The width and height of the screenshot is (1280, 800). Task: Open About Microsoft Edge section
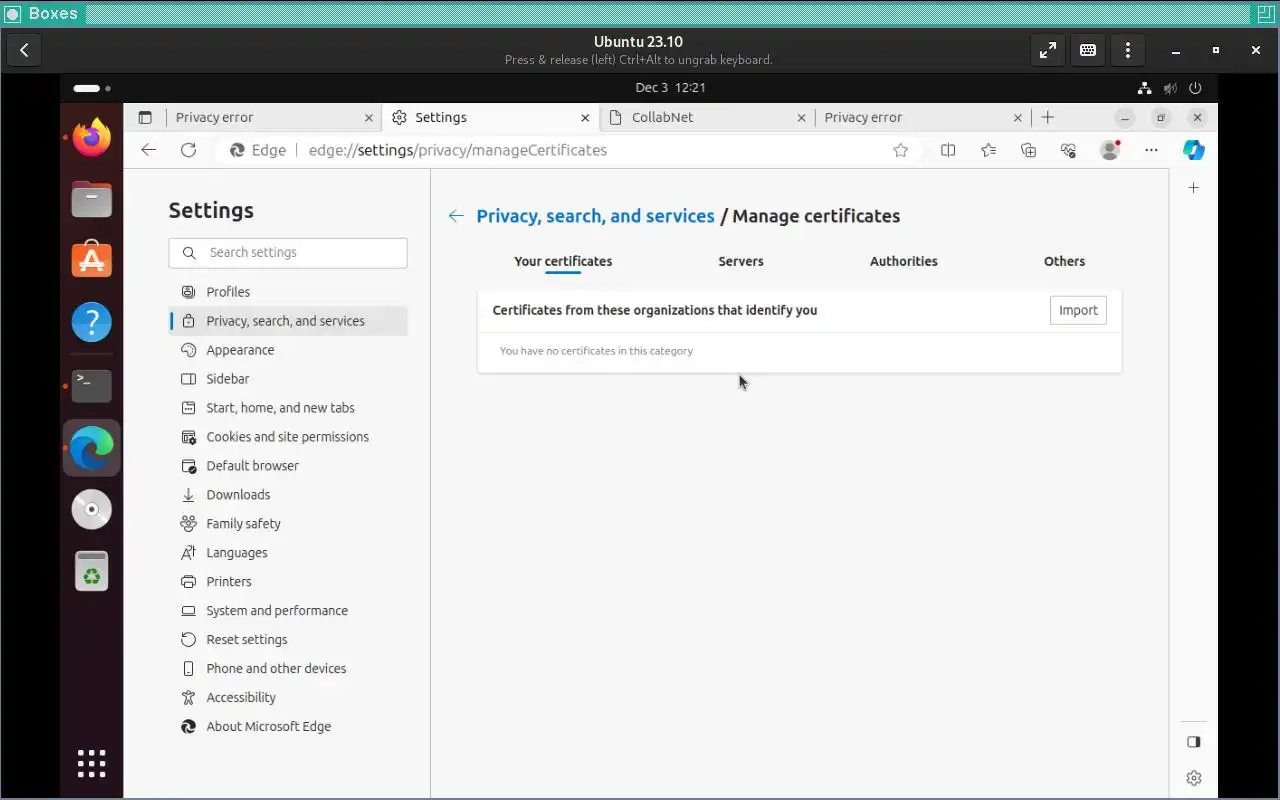click(x=288, y=727)
